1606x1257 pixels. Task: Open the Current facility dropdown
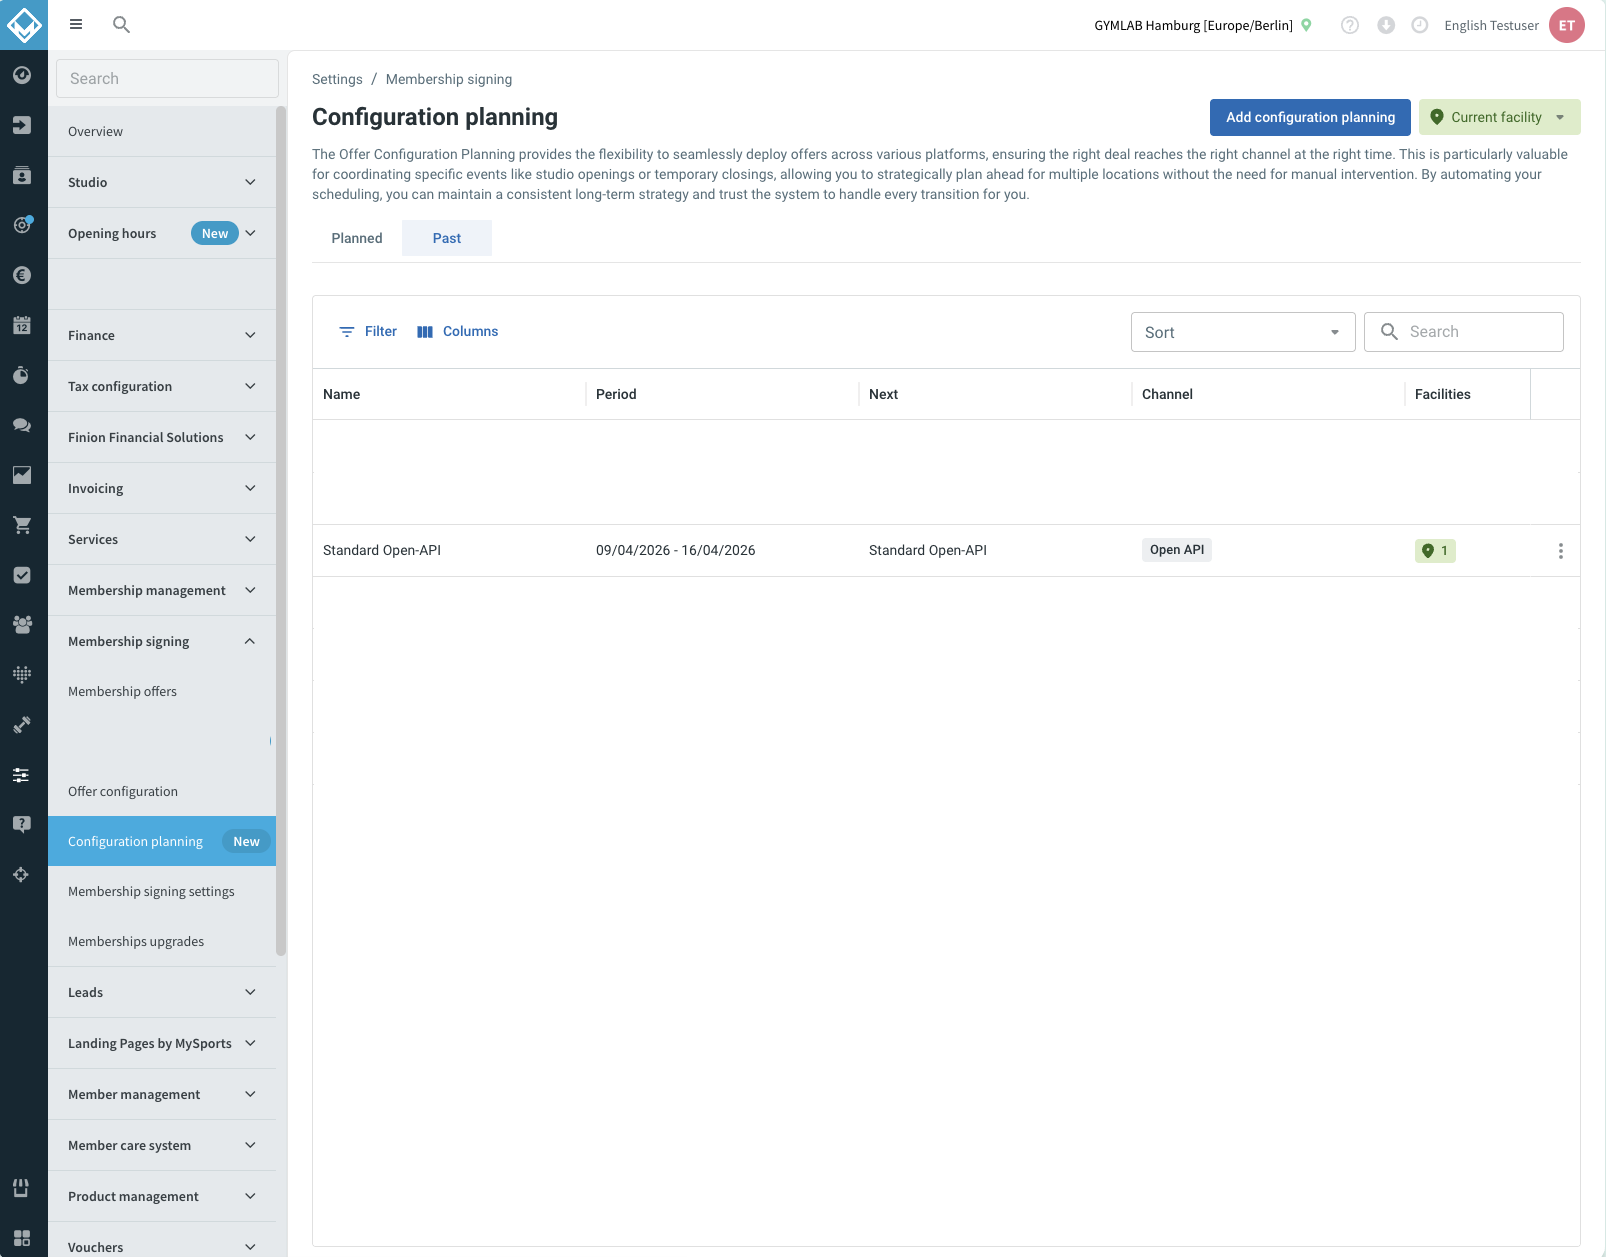[1499, 117]
